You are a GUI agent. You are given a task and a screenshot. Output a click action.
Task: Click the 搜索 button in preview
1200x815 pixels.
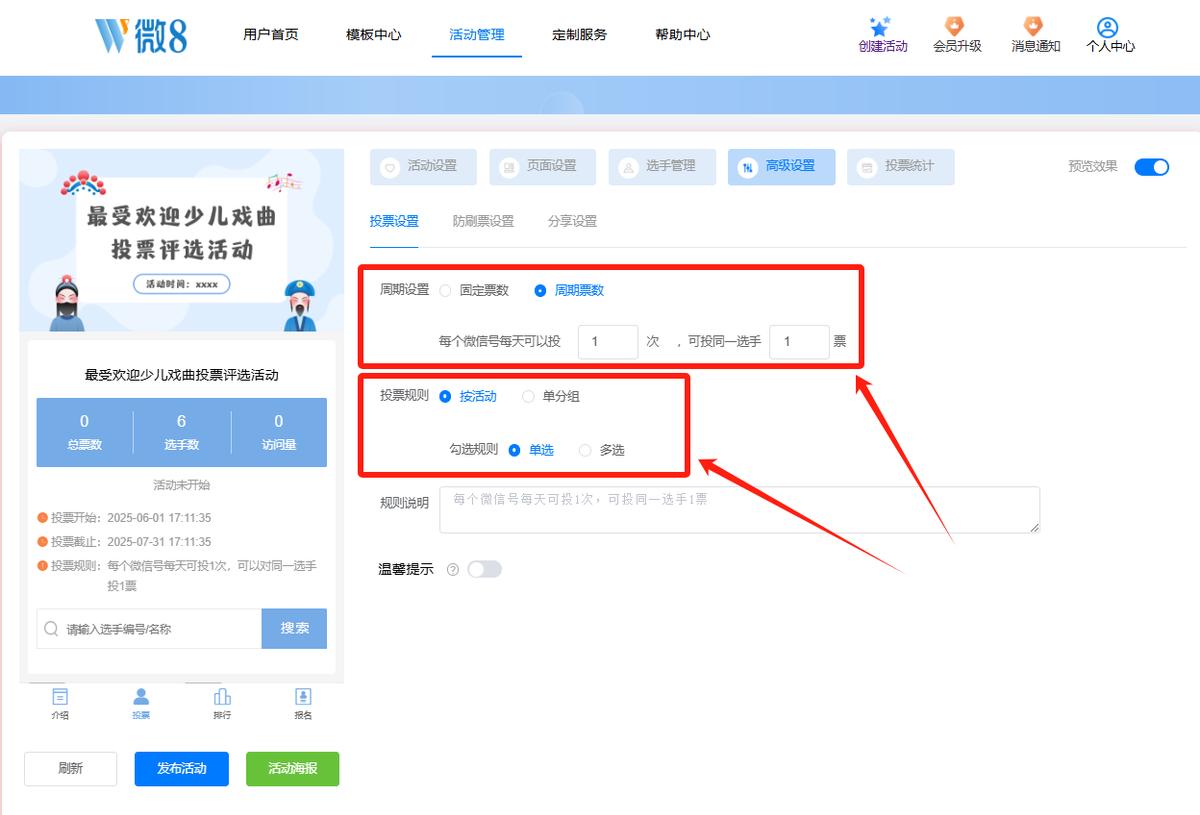tap(295, 629)
